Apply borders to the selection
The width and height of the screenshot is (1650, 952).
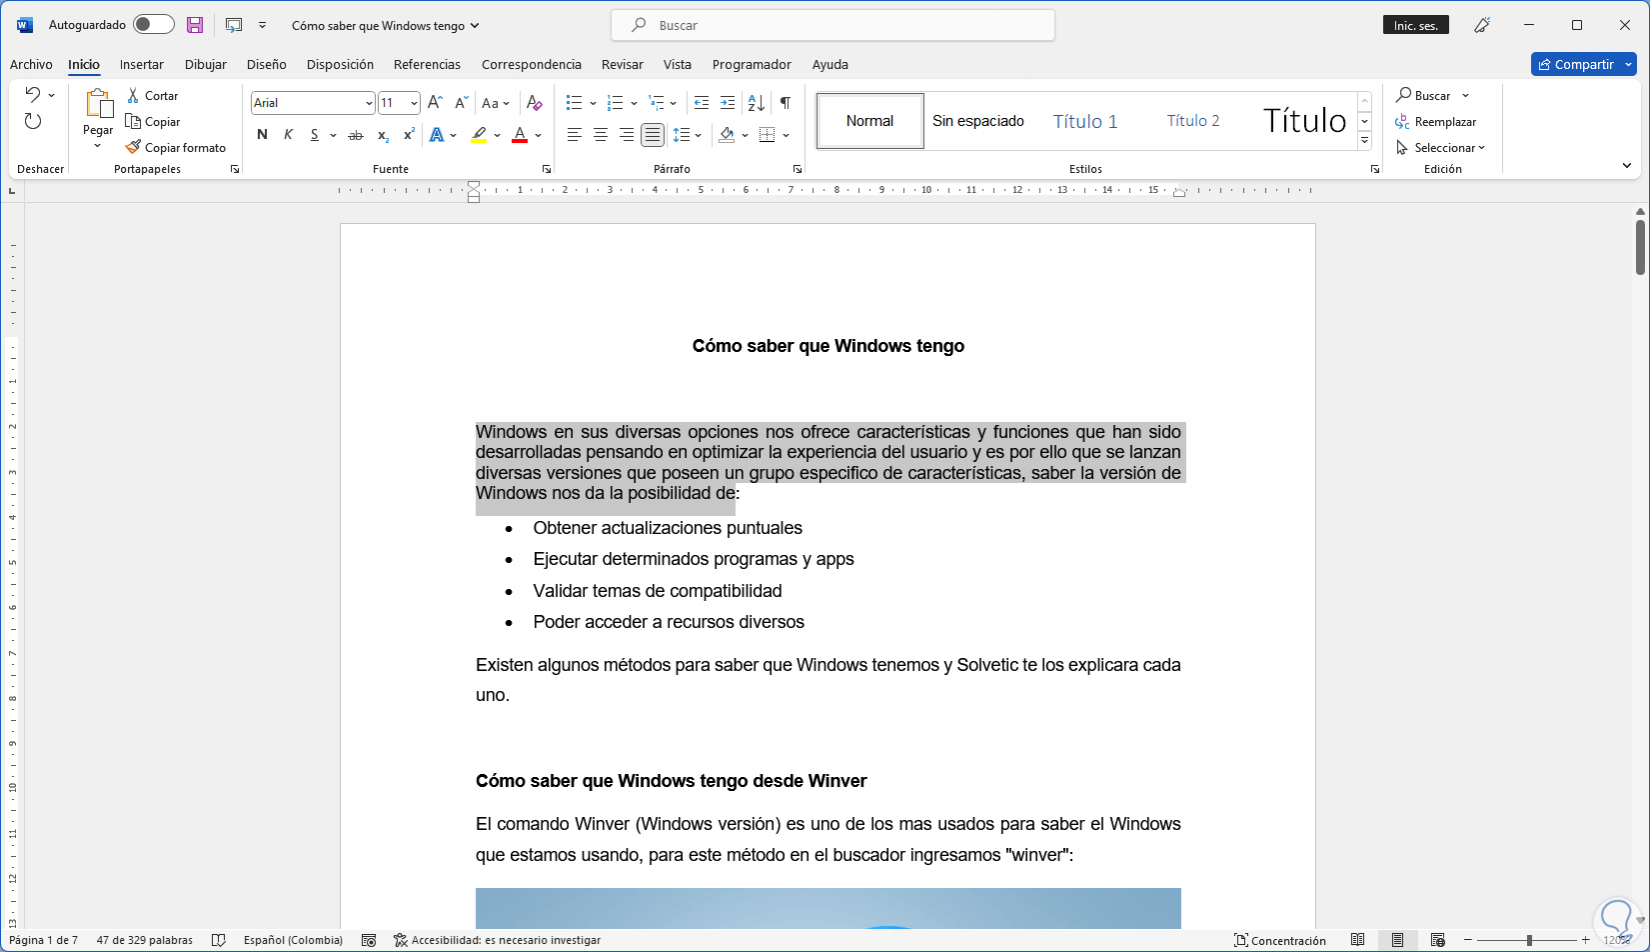pyautogui.click(x=767, y=135)
